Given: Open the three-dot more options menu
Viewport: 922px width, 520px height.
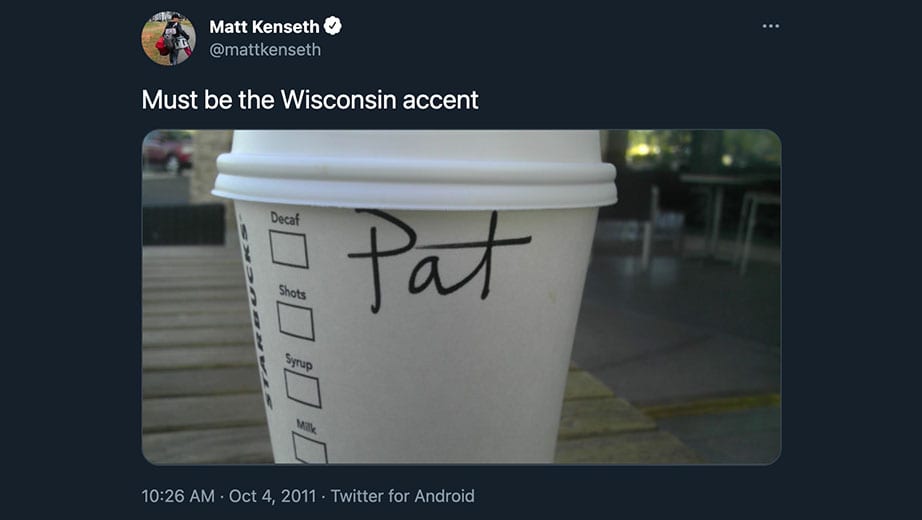Looking at the screenshot, I should [x=770, y=26].
